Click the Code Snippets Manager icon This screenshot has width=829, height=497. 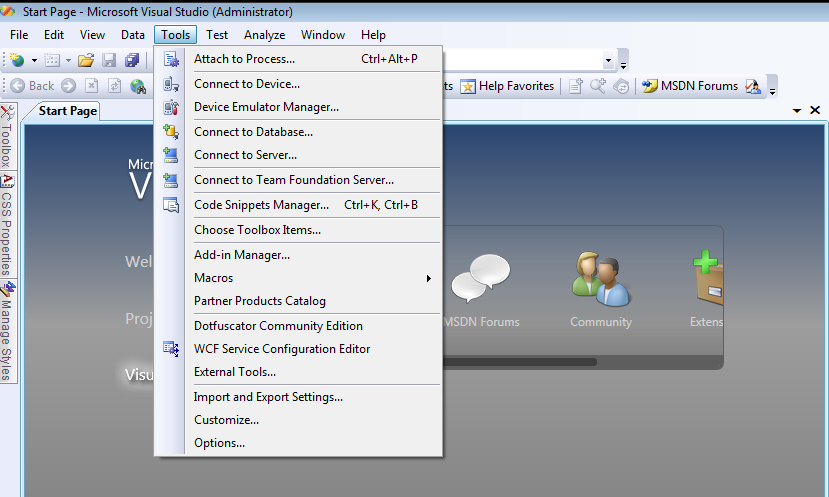(x=171, y=205)
